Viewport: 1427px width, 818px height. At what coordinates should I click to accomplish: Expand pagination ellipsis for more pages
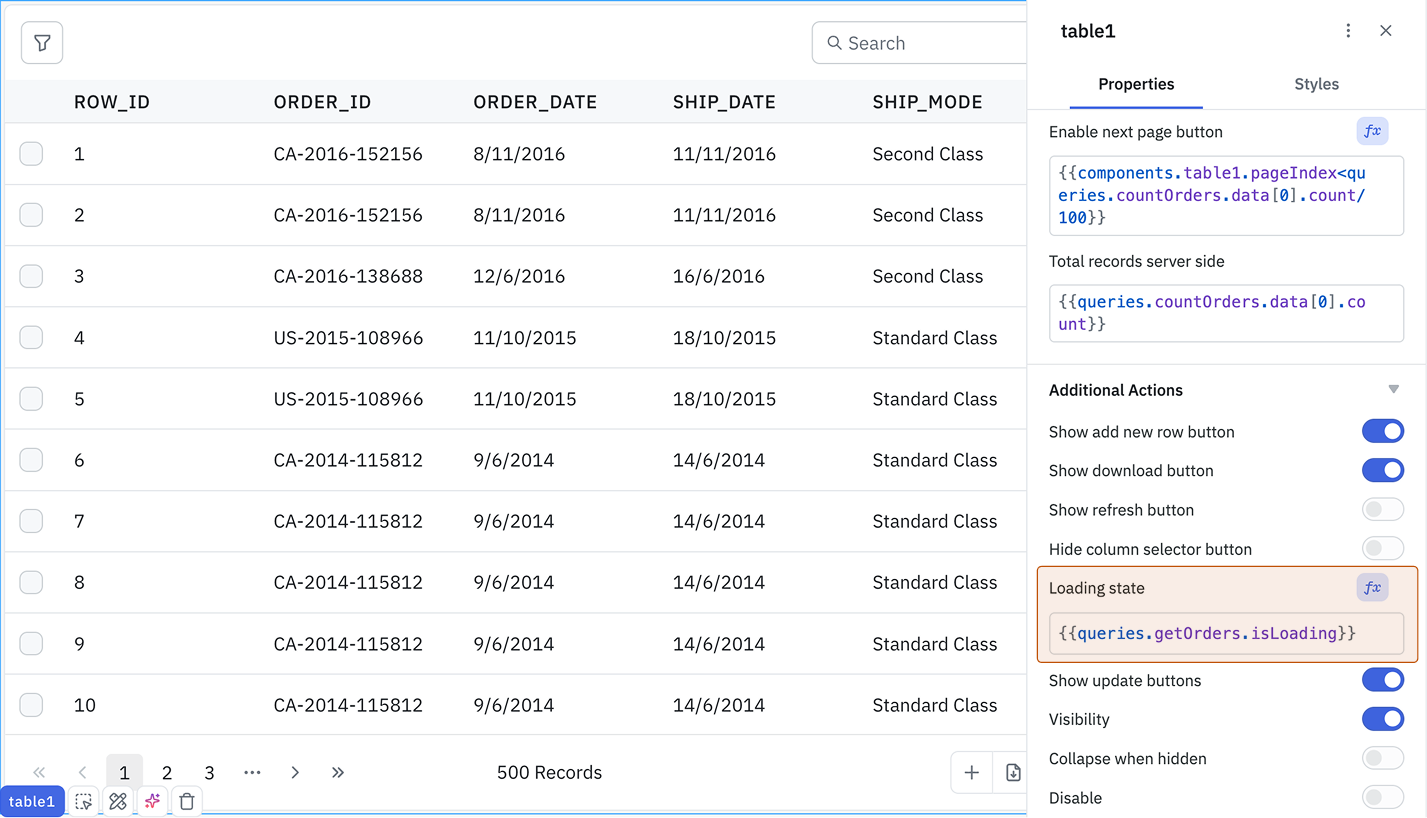click(252, 772)
